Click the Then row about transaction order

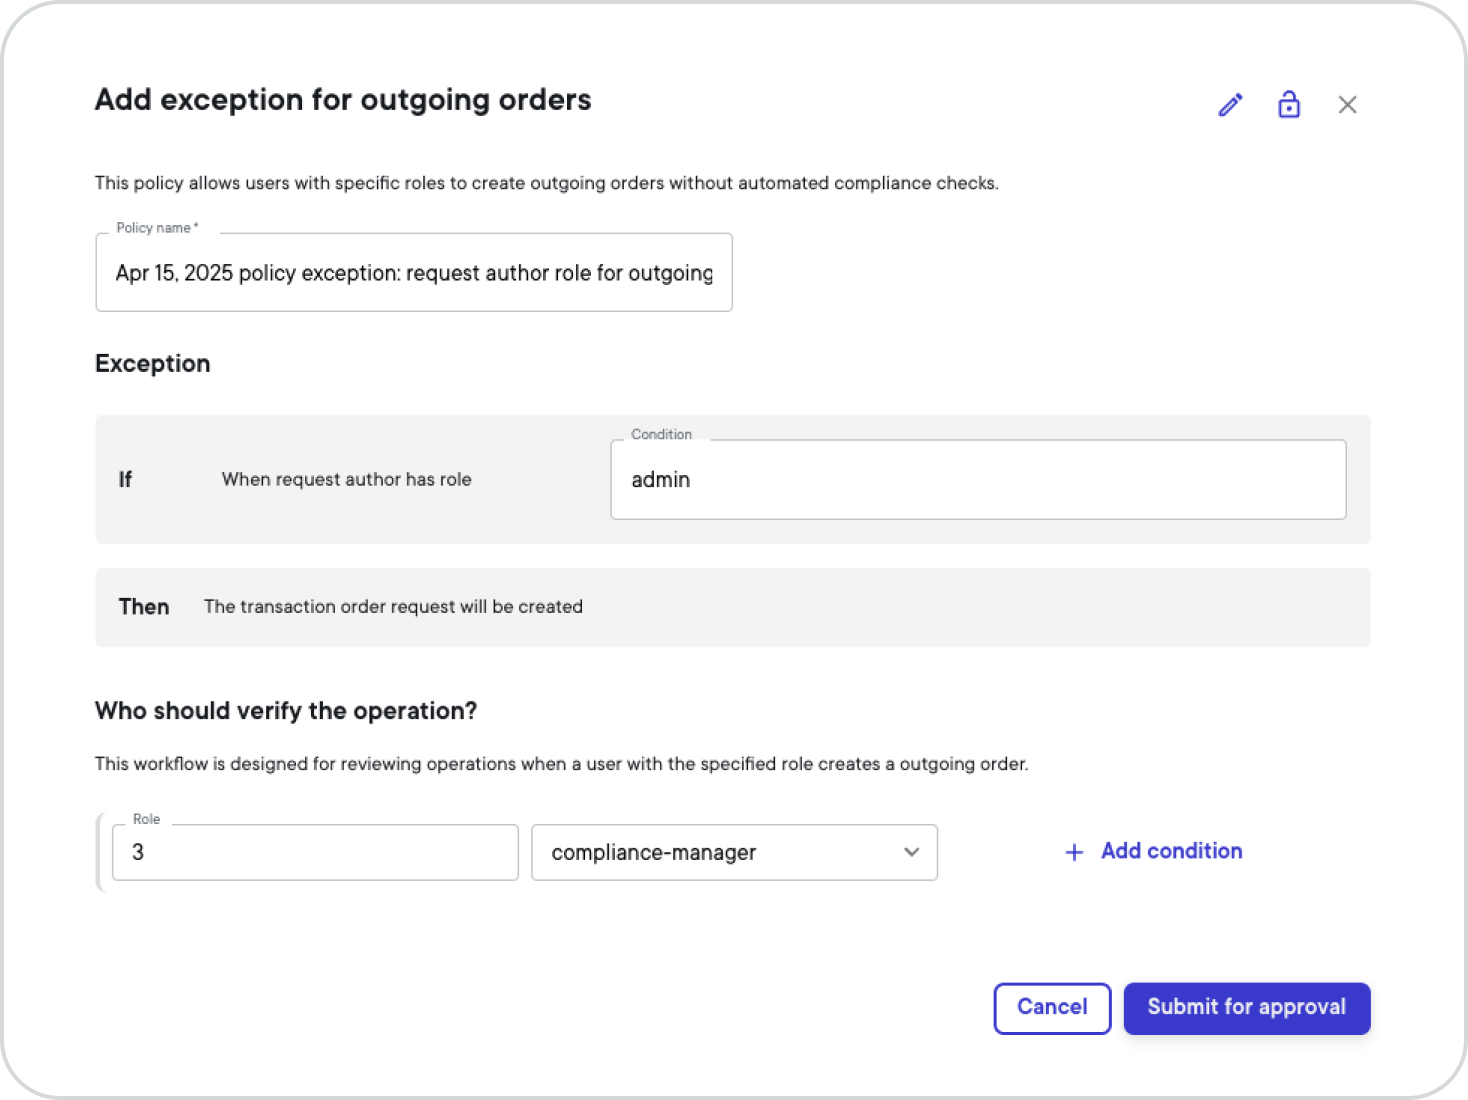pos(732,607)
